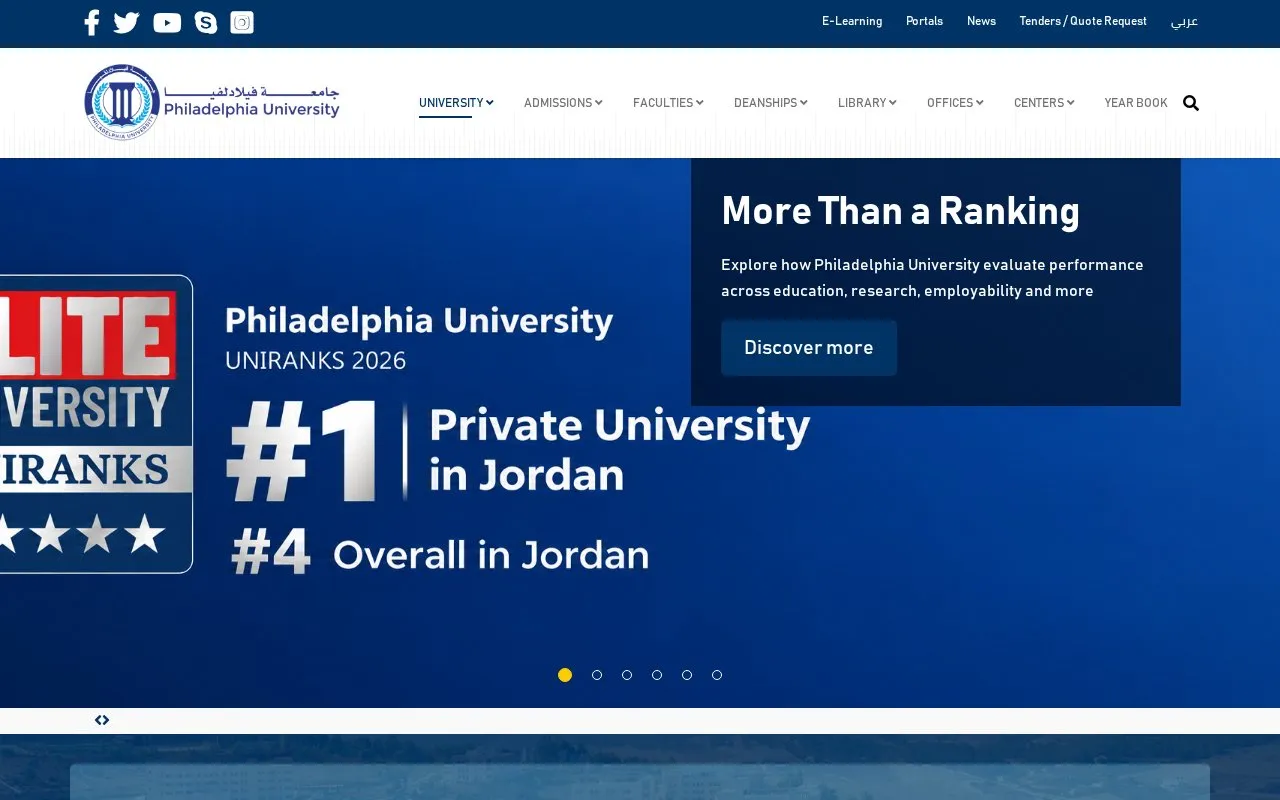Expand the Admissions menu

coord(563,103)
